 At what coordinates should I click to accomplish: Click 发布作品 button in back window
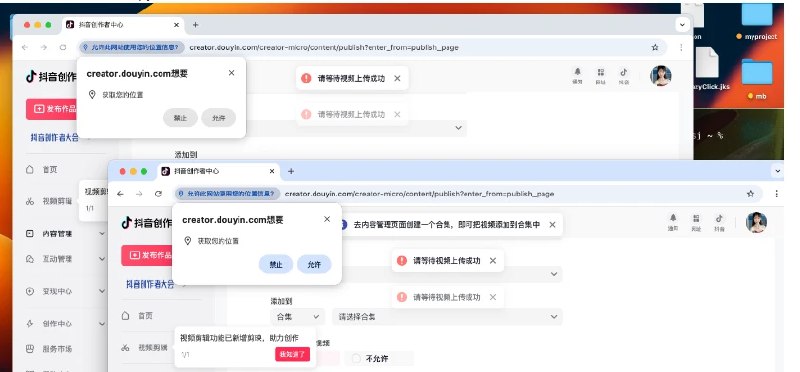click(53, 109)
